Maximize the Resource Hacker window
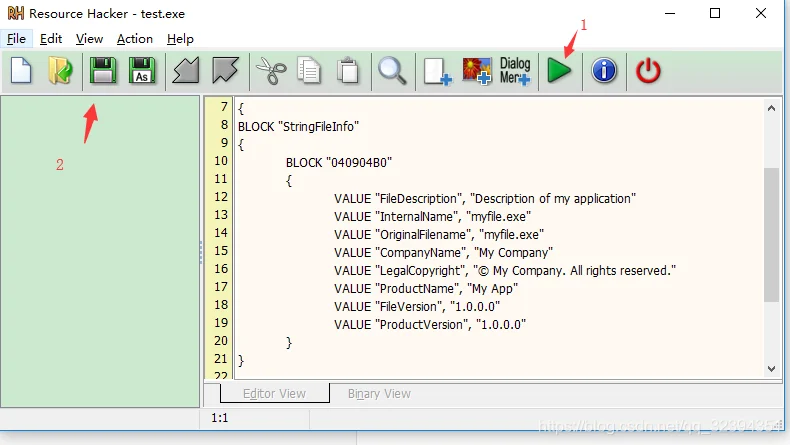Screen dimensions: 790x445 pyautogui.click(x=715, y=14)
